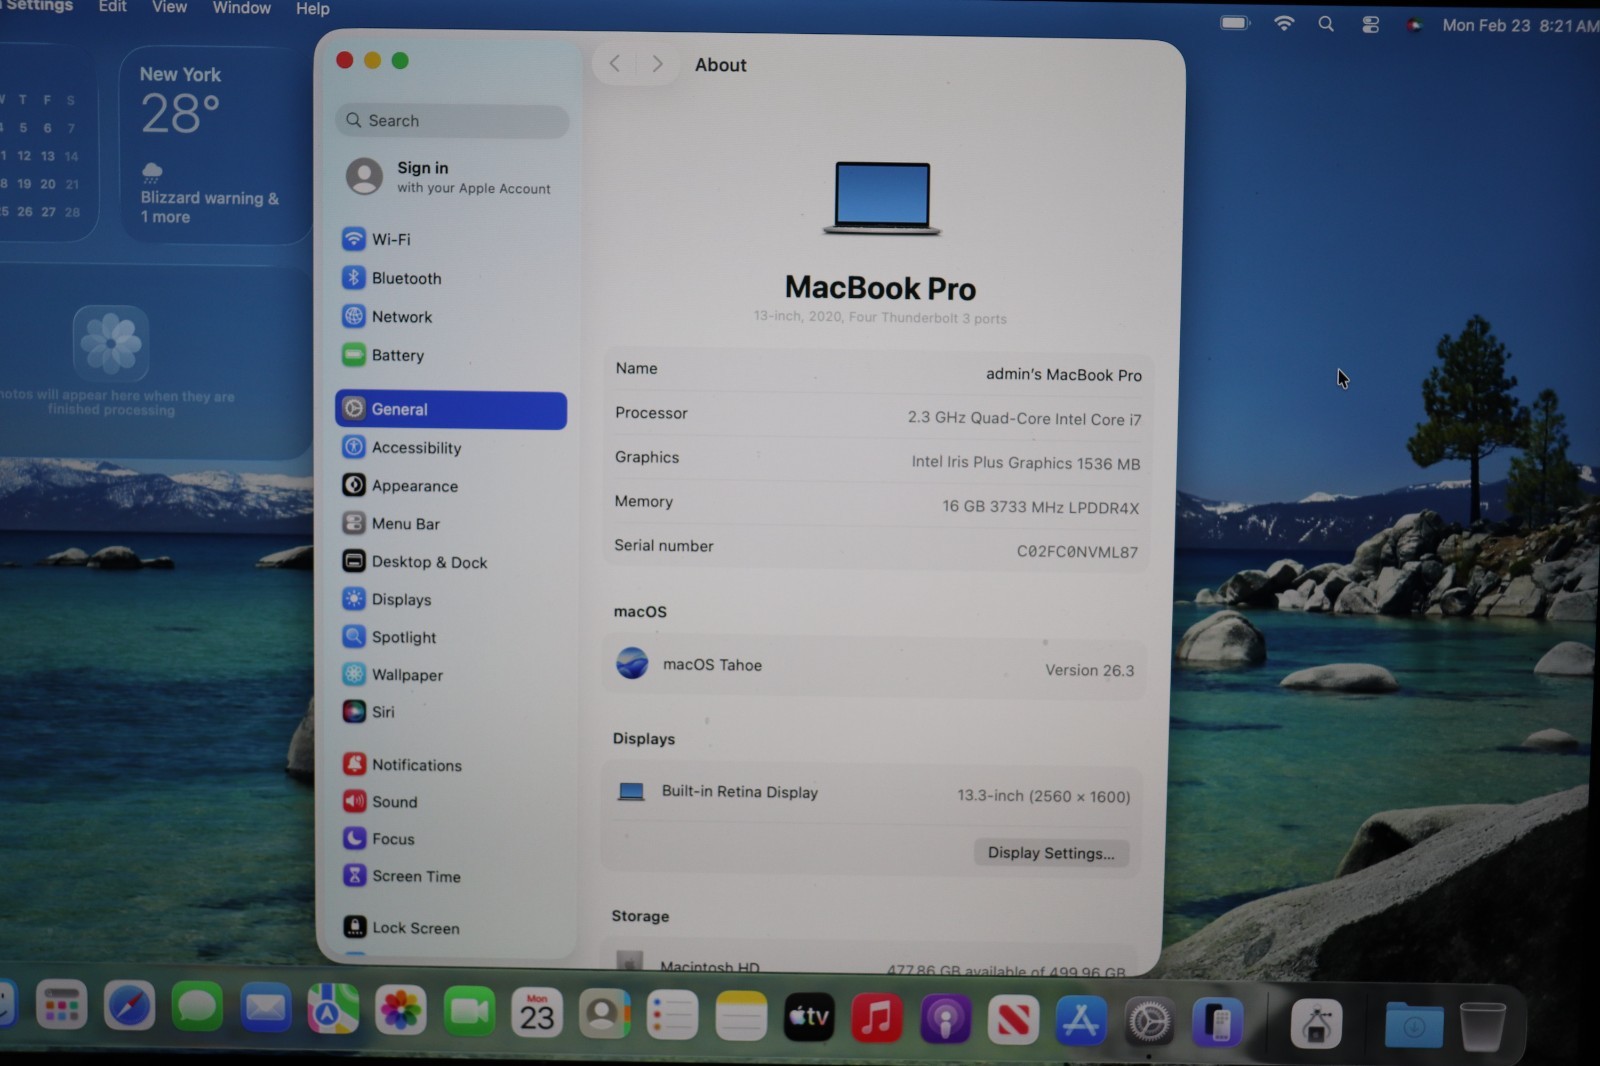1600x1066 pixels.
Task: Open Maps from the Dock
Action: pos(332,1009)
